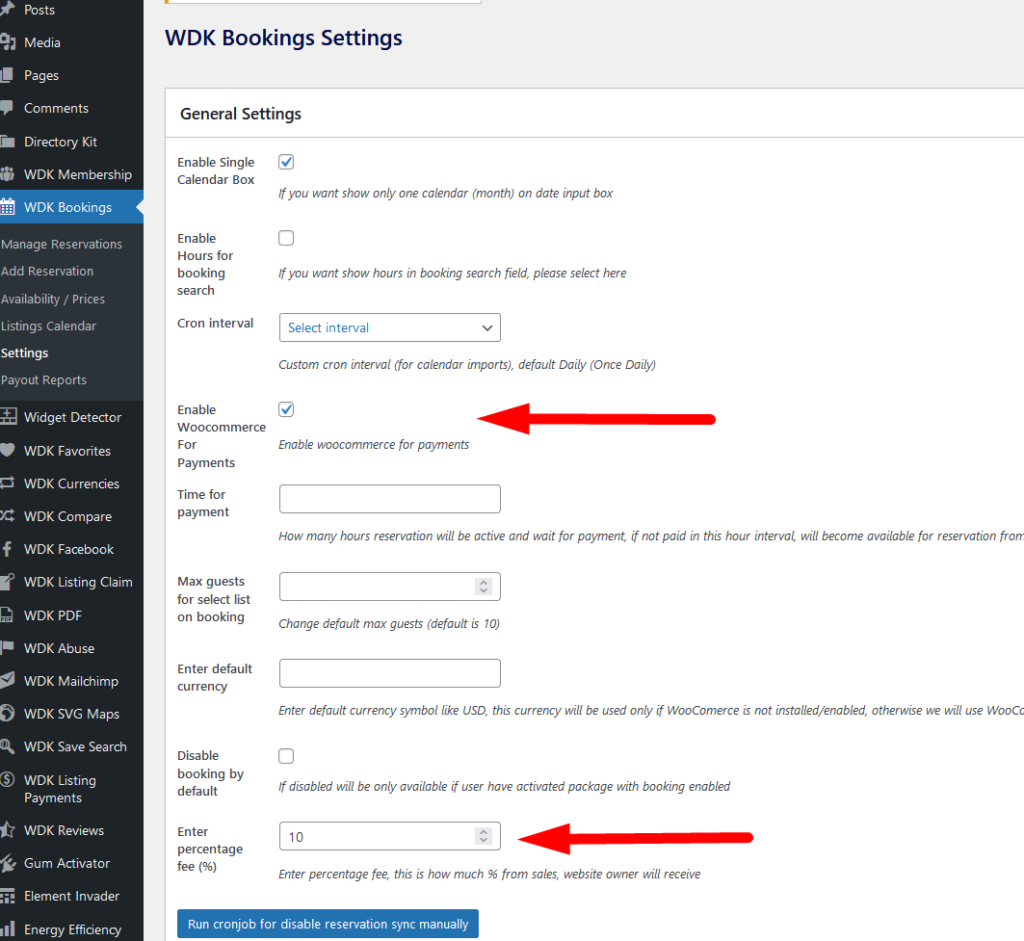Click the WDK Favorites heart icon
Image resolution: width=1024 pixels, height=941 pixels.
[x=7, y=450]
